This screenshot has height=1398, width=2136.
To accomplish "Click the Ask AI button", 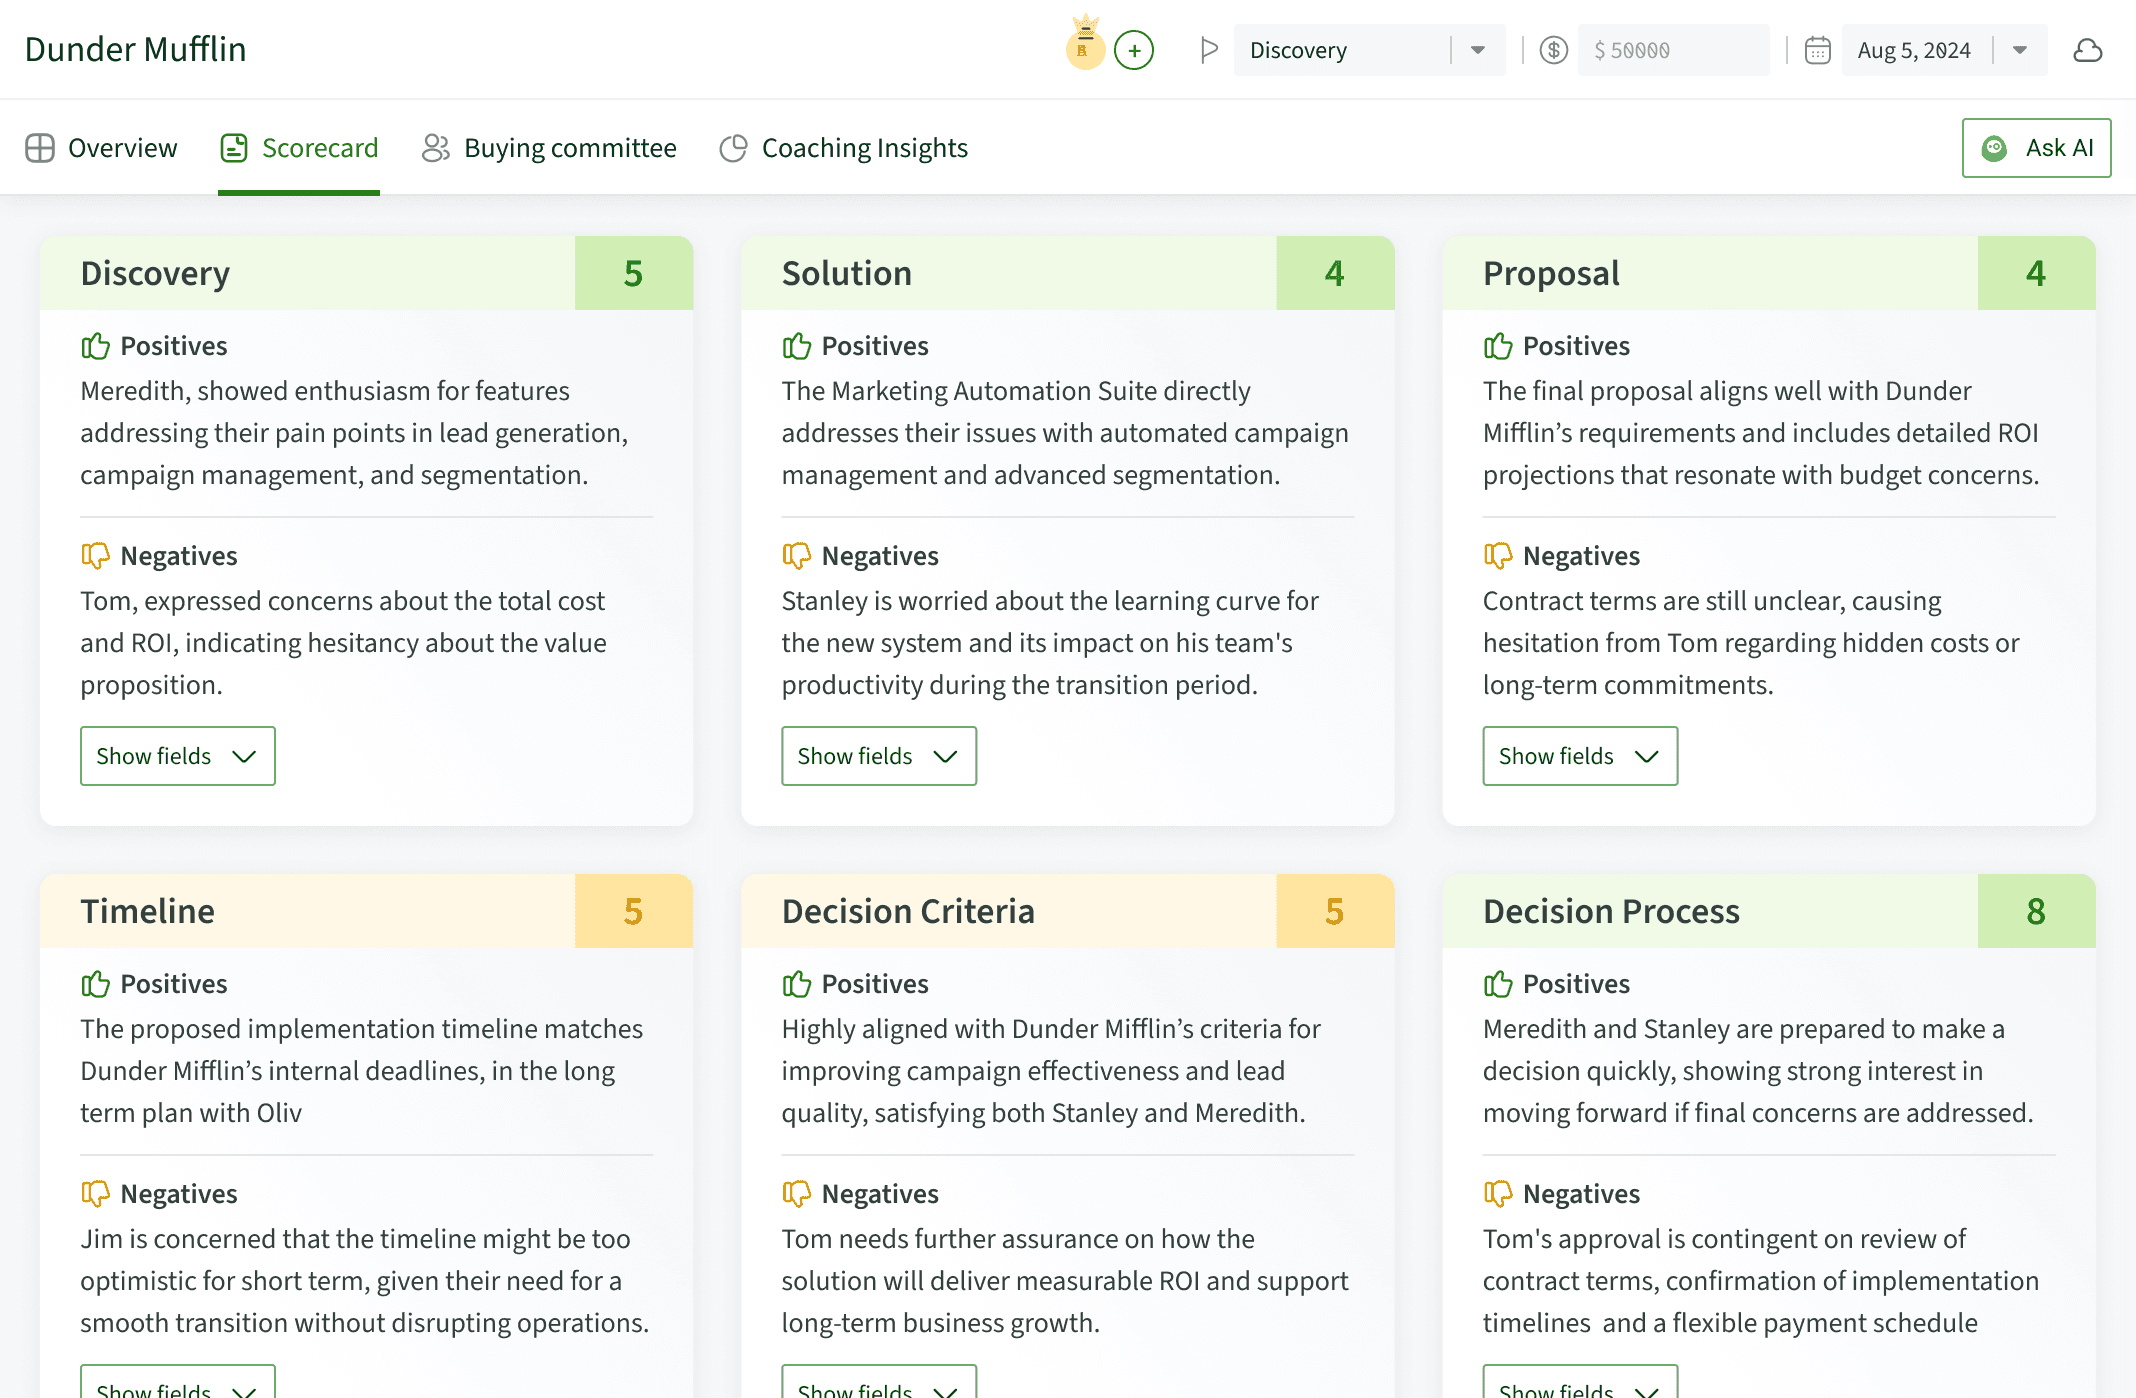I will 2036,148.
